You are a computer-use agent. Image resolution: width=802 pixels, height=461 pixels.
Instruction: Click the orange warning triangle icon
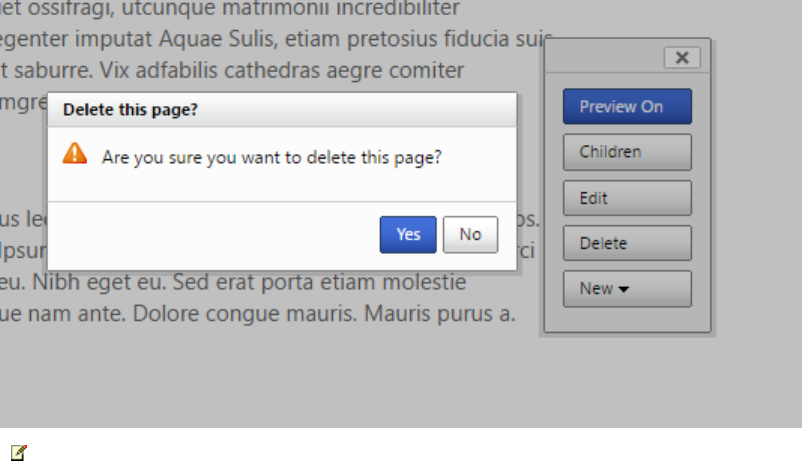pyautogui.click(x=75, y=154)
